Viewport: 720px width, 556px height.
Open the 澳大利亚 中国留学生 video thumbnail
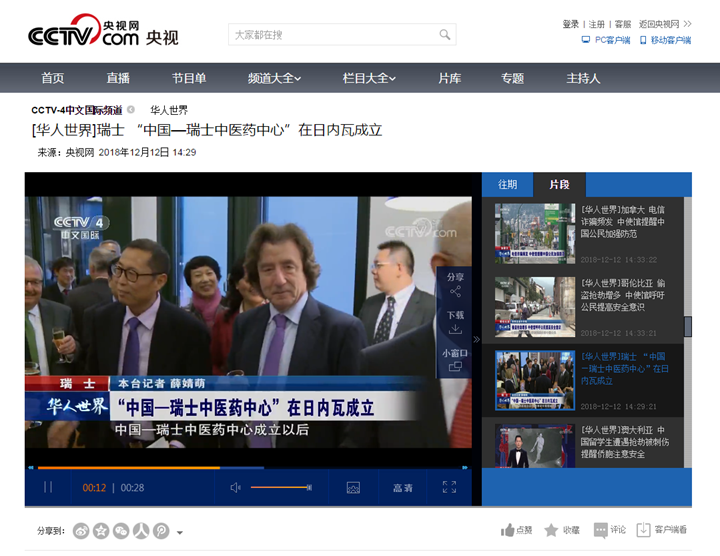coord(535,446)
